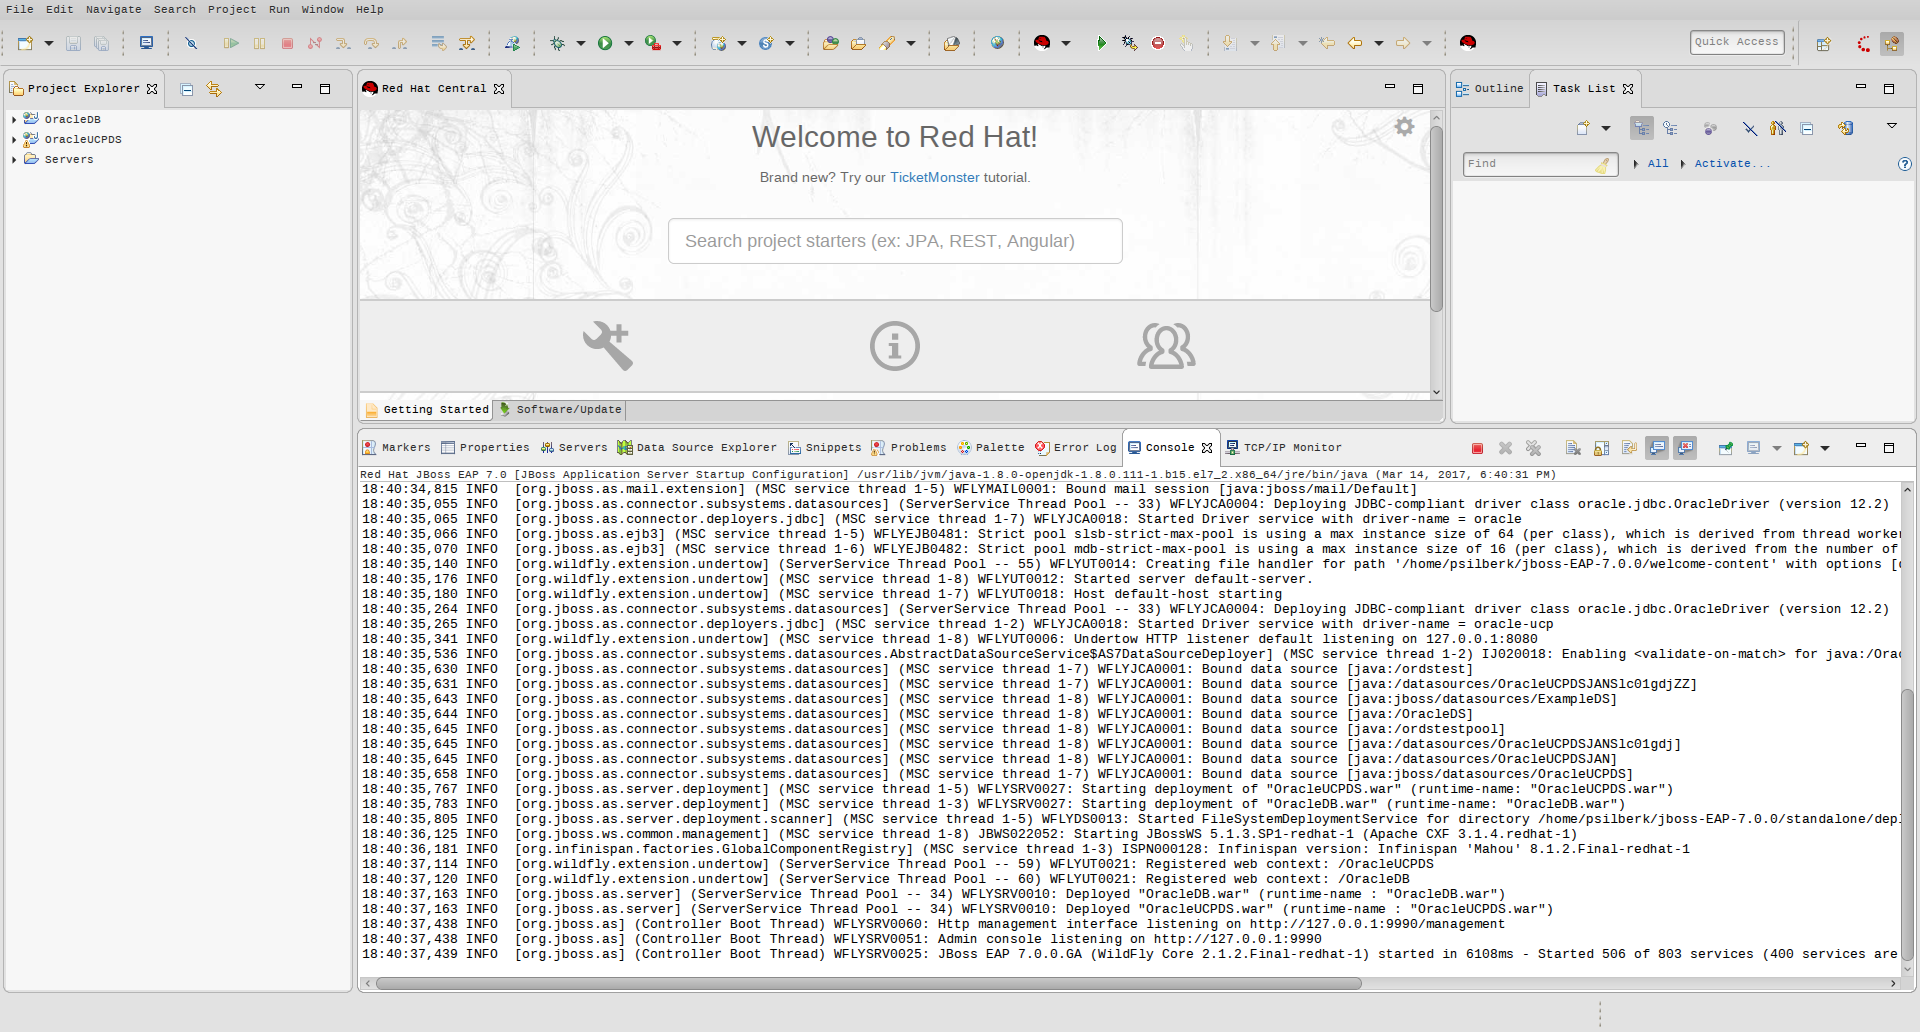Click the Open Task folder icon
Screen dimensions: 1920x1032
point(858,43)
